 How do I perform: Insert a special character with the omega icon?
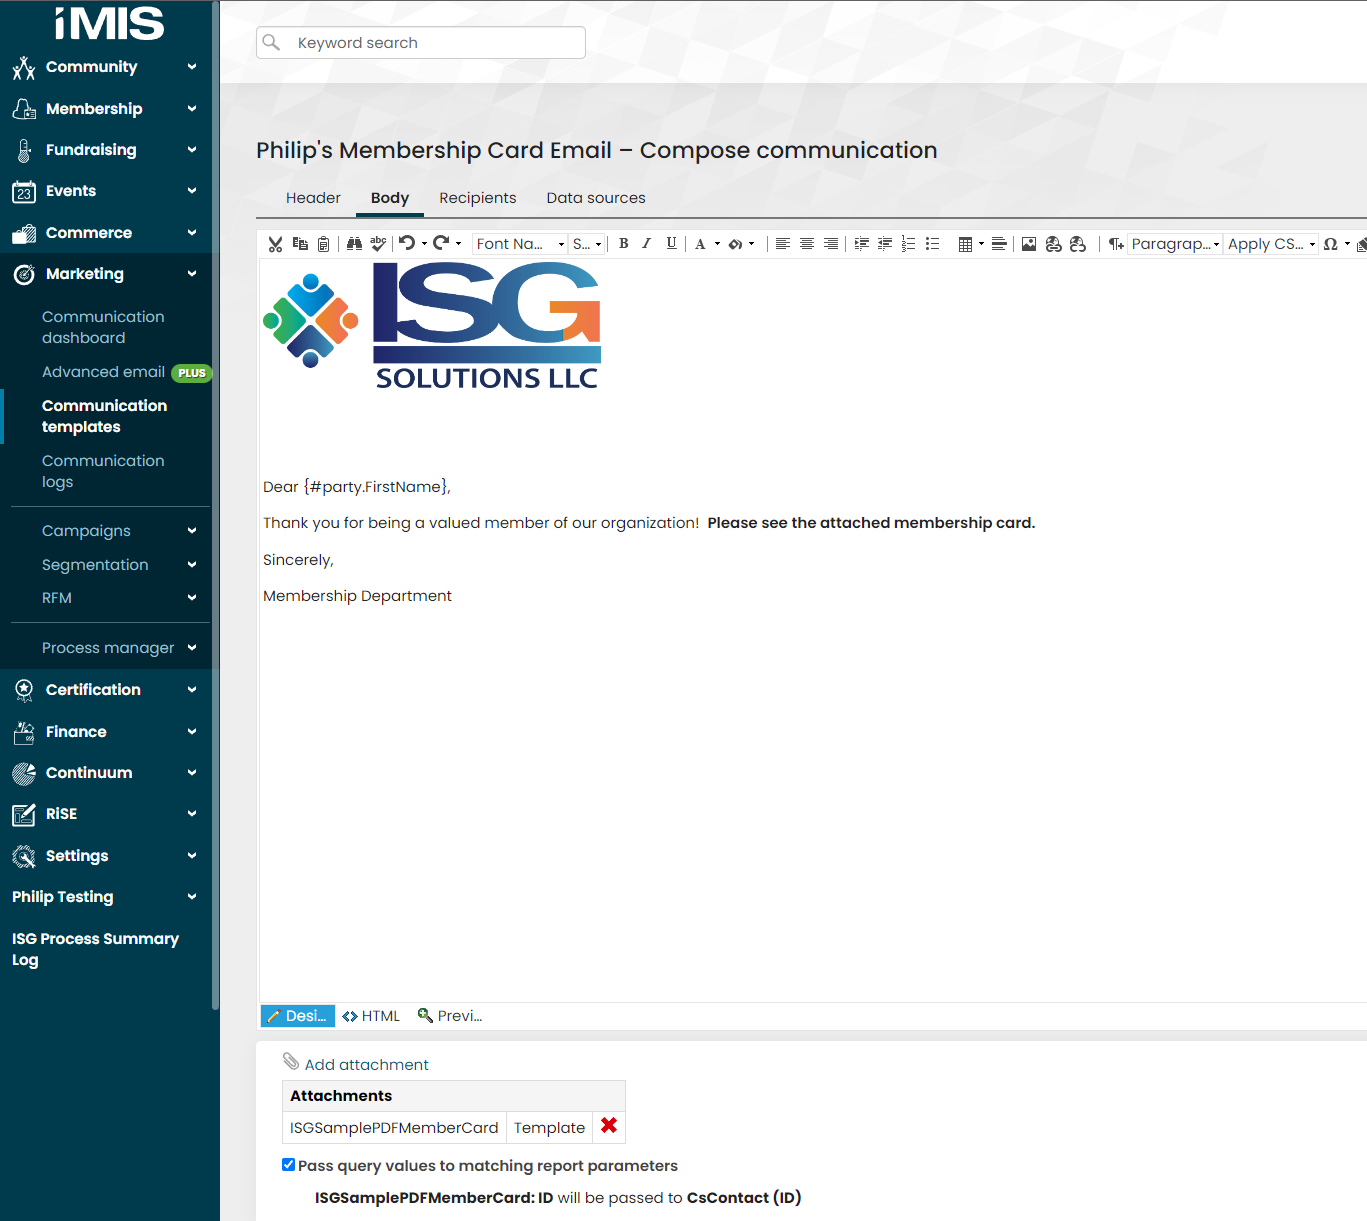point(1332,243)
